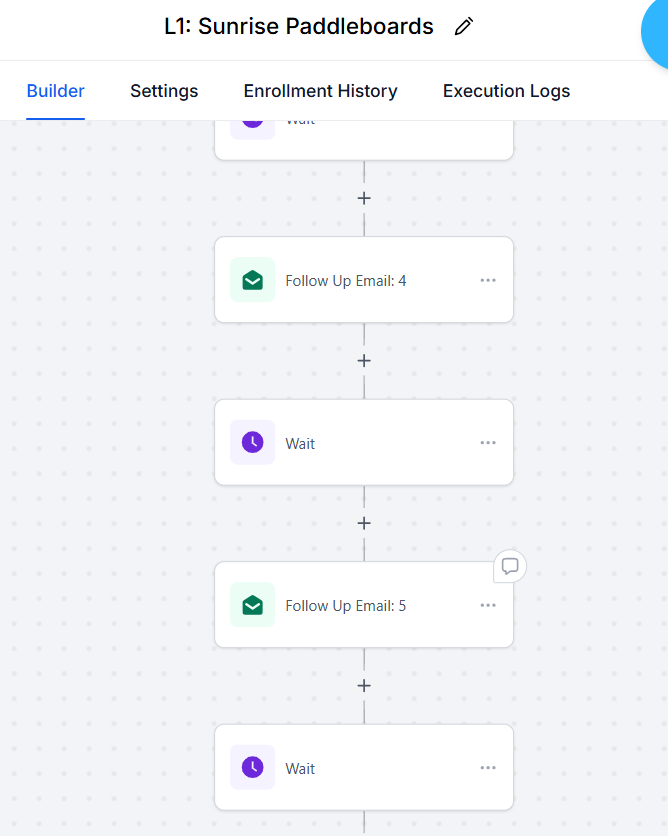Edit the workflow name with pencil icon
This screenshot has width=668, height=836.
[x=463, y=26]
